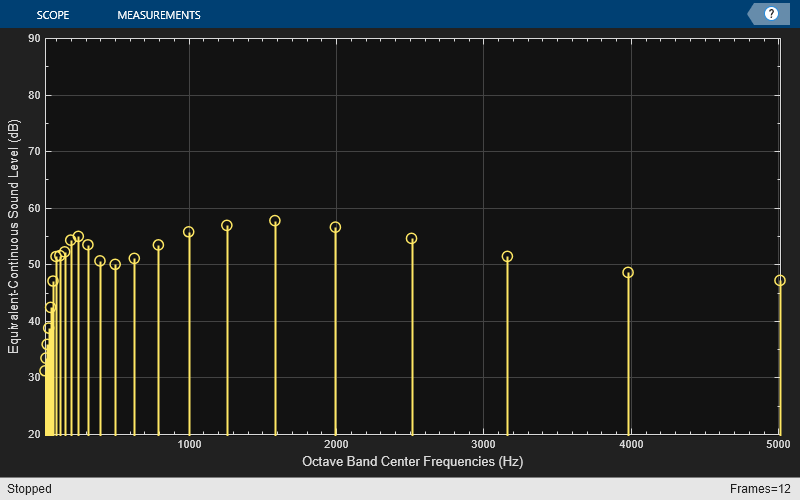Click the 1000 Hz x-axis tick label

click(189, 445)
